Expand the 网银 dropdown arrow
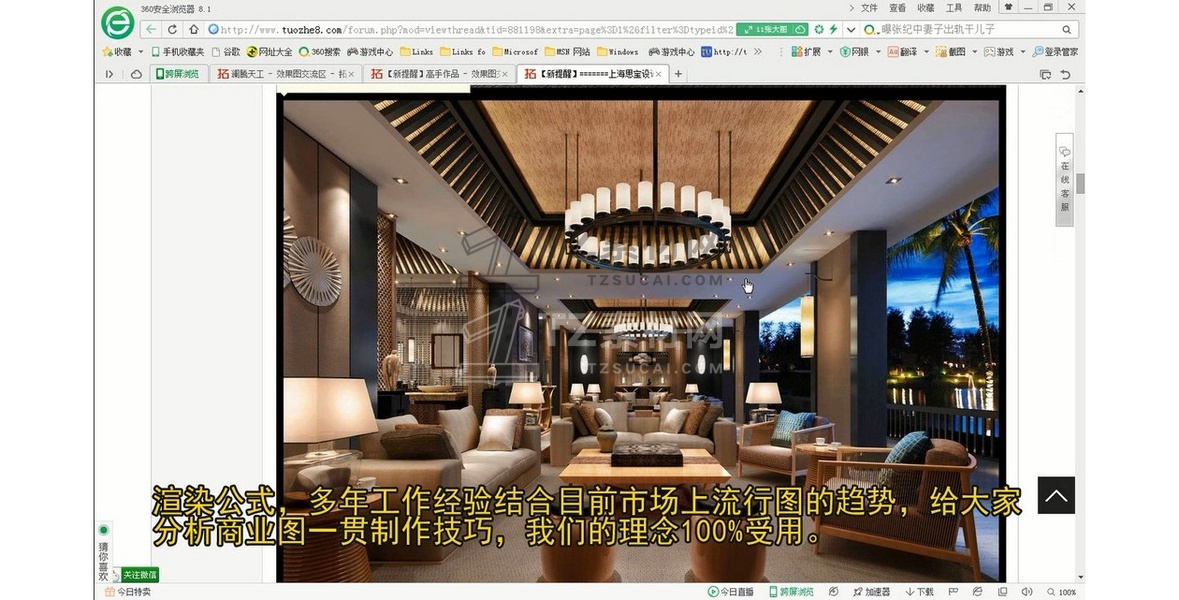 [x=878, y=52]
